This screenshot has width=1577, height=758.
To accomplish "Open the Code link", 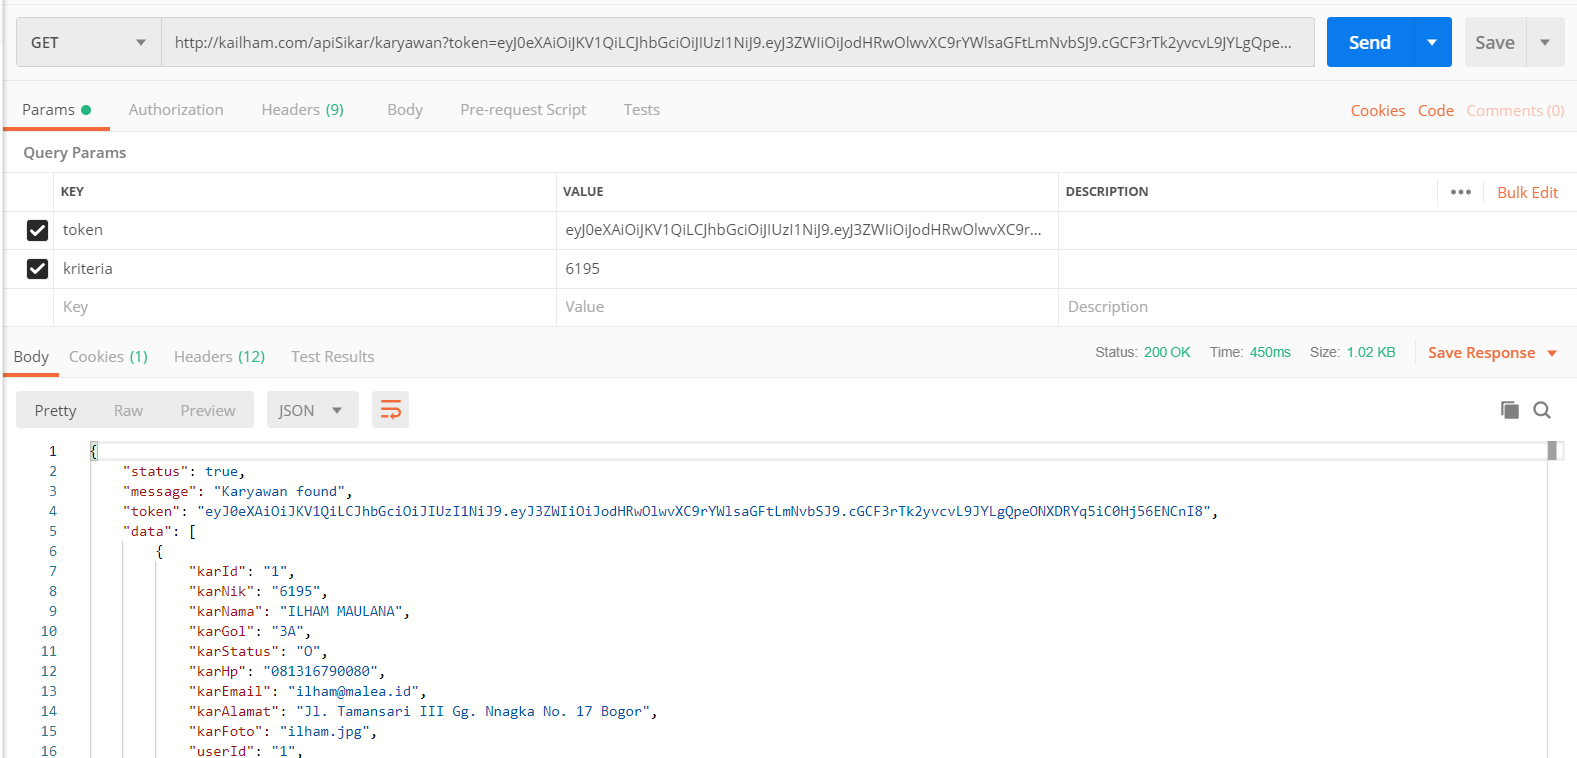I will 1436,111.
